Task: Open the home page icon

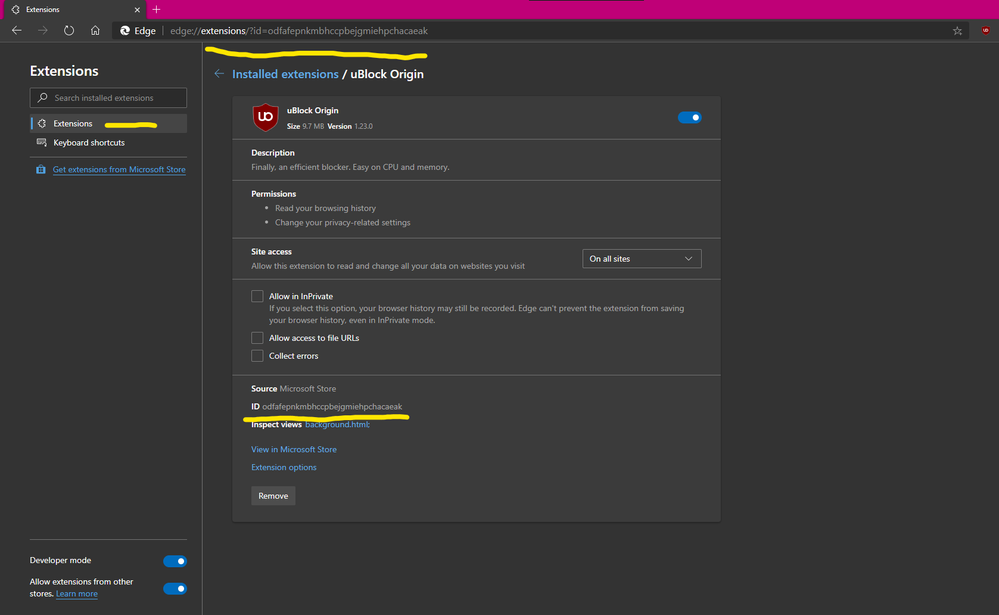Action: pos(95,31)
